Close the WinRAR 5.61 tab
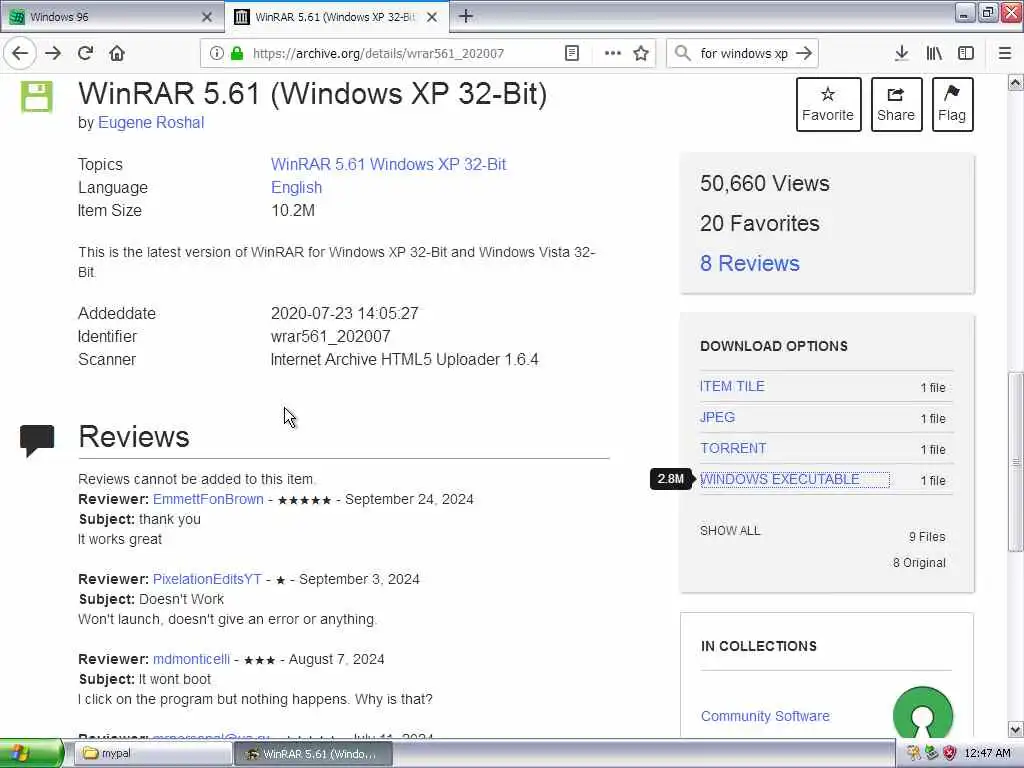The height and width of the screenshot is (768, 1024). click(432, 17)
